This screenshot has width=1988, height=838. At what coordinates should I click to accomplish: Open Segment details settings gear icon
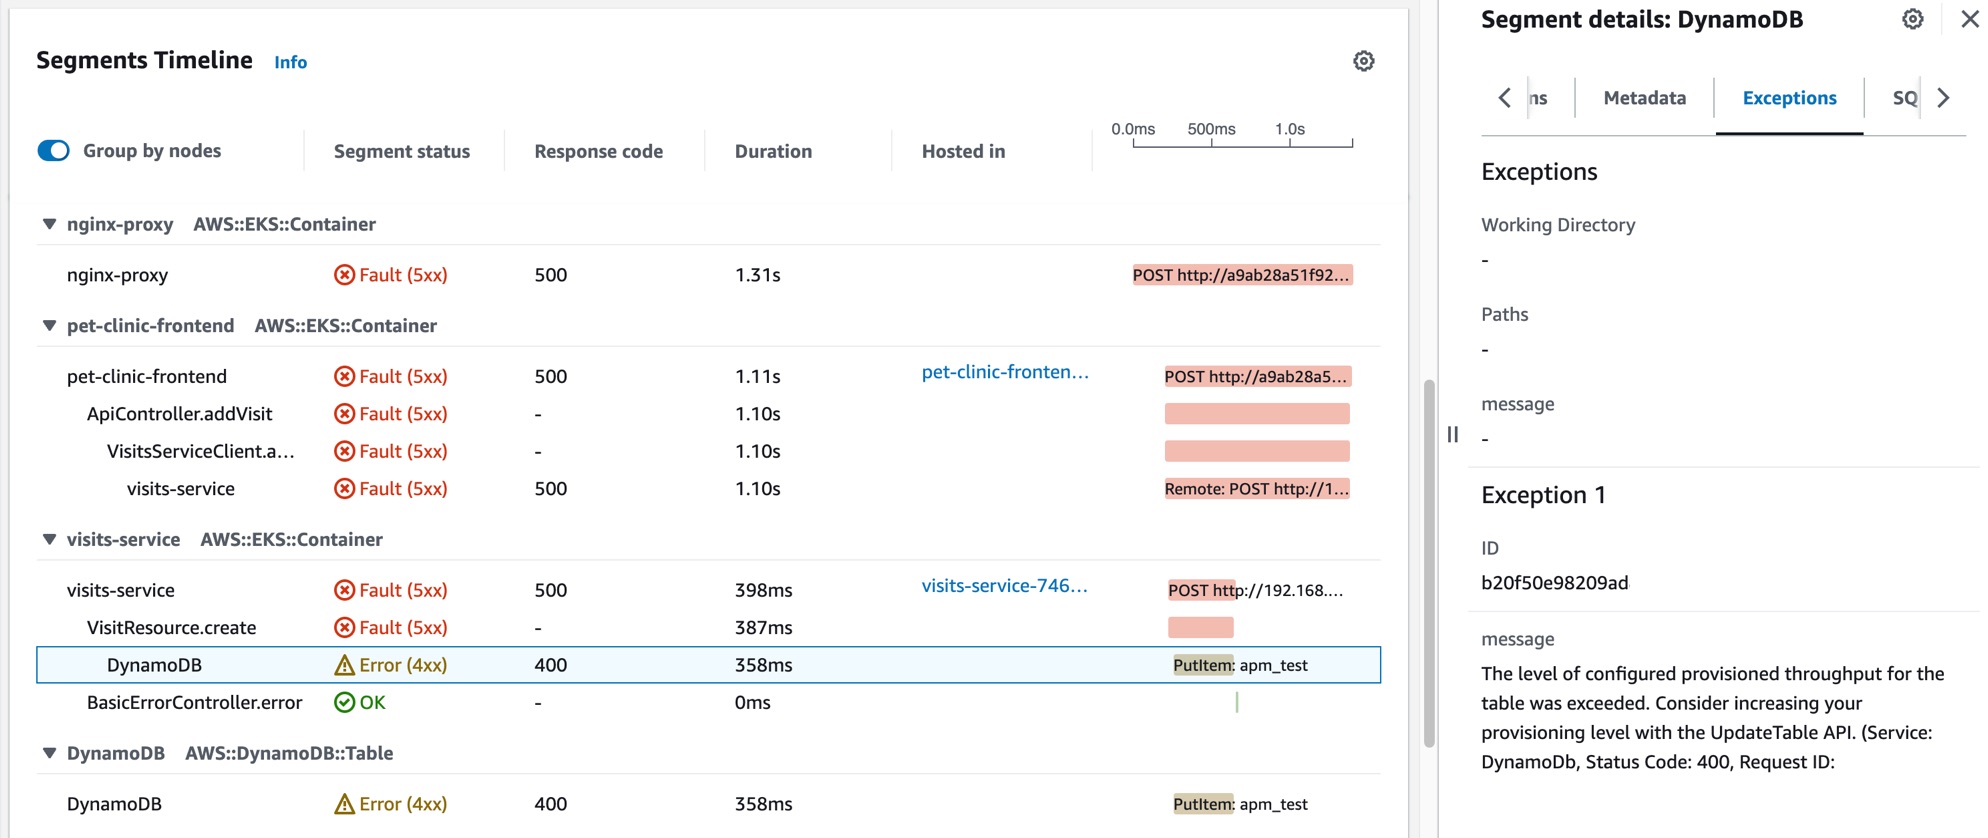(1912, 20)
